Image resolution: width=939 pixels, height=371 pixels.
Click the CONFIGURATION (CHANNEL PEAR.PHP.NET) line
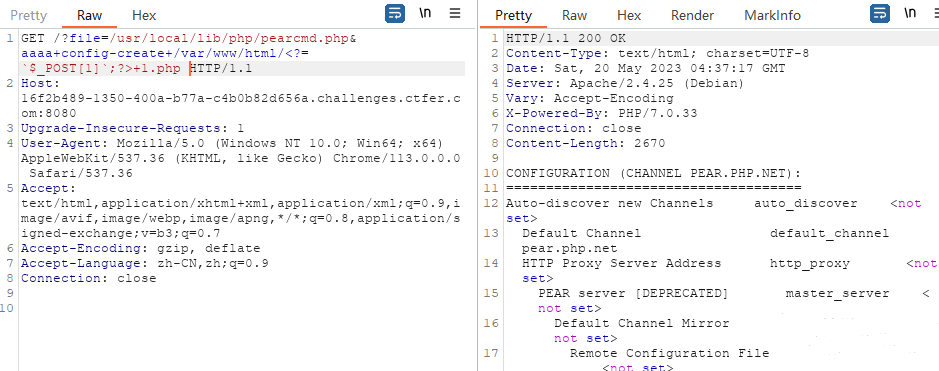click(x=653, y=173)
